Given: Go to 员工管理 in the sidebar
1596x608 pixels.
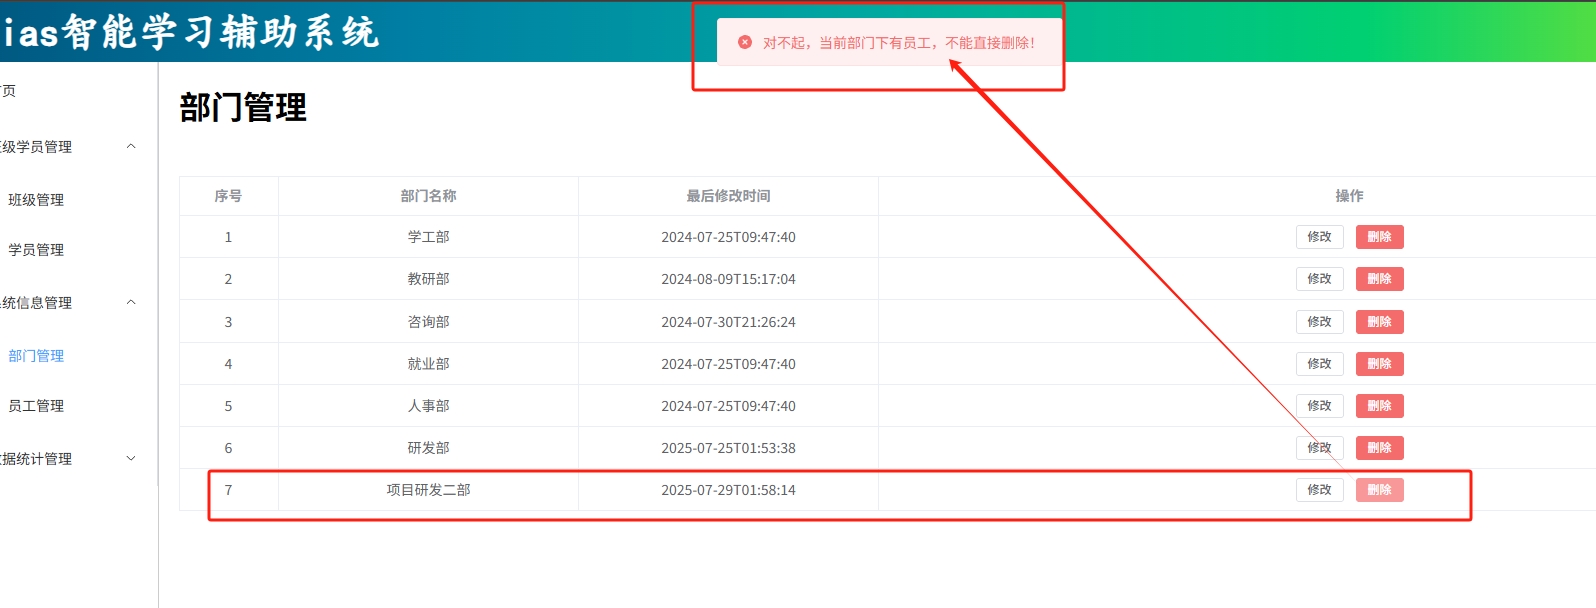Looking at the screenshot, I should click(x=36, y=406).
